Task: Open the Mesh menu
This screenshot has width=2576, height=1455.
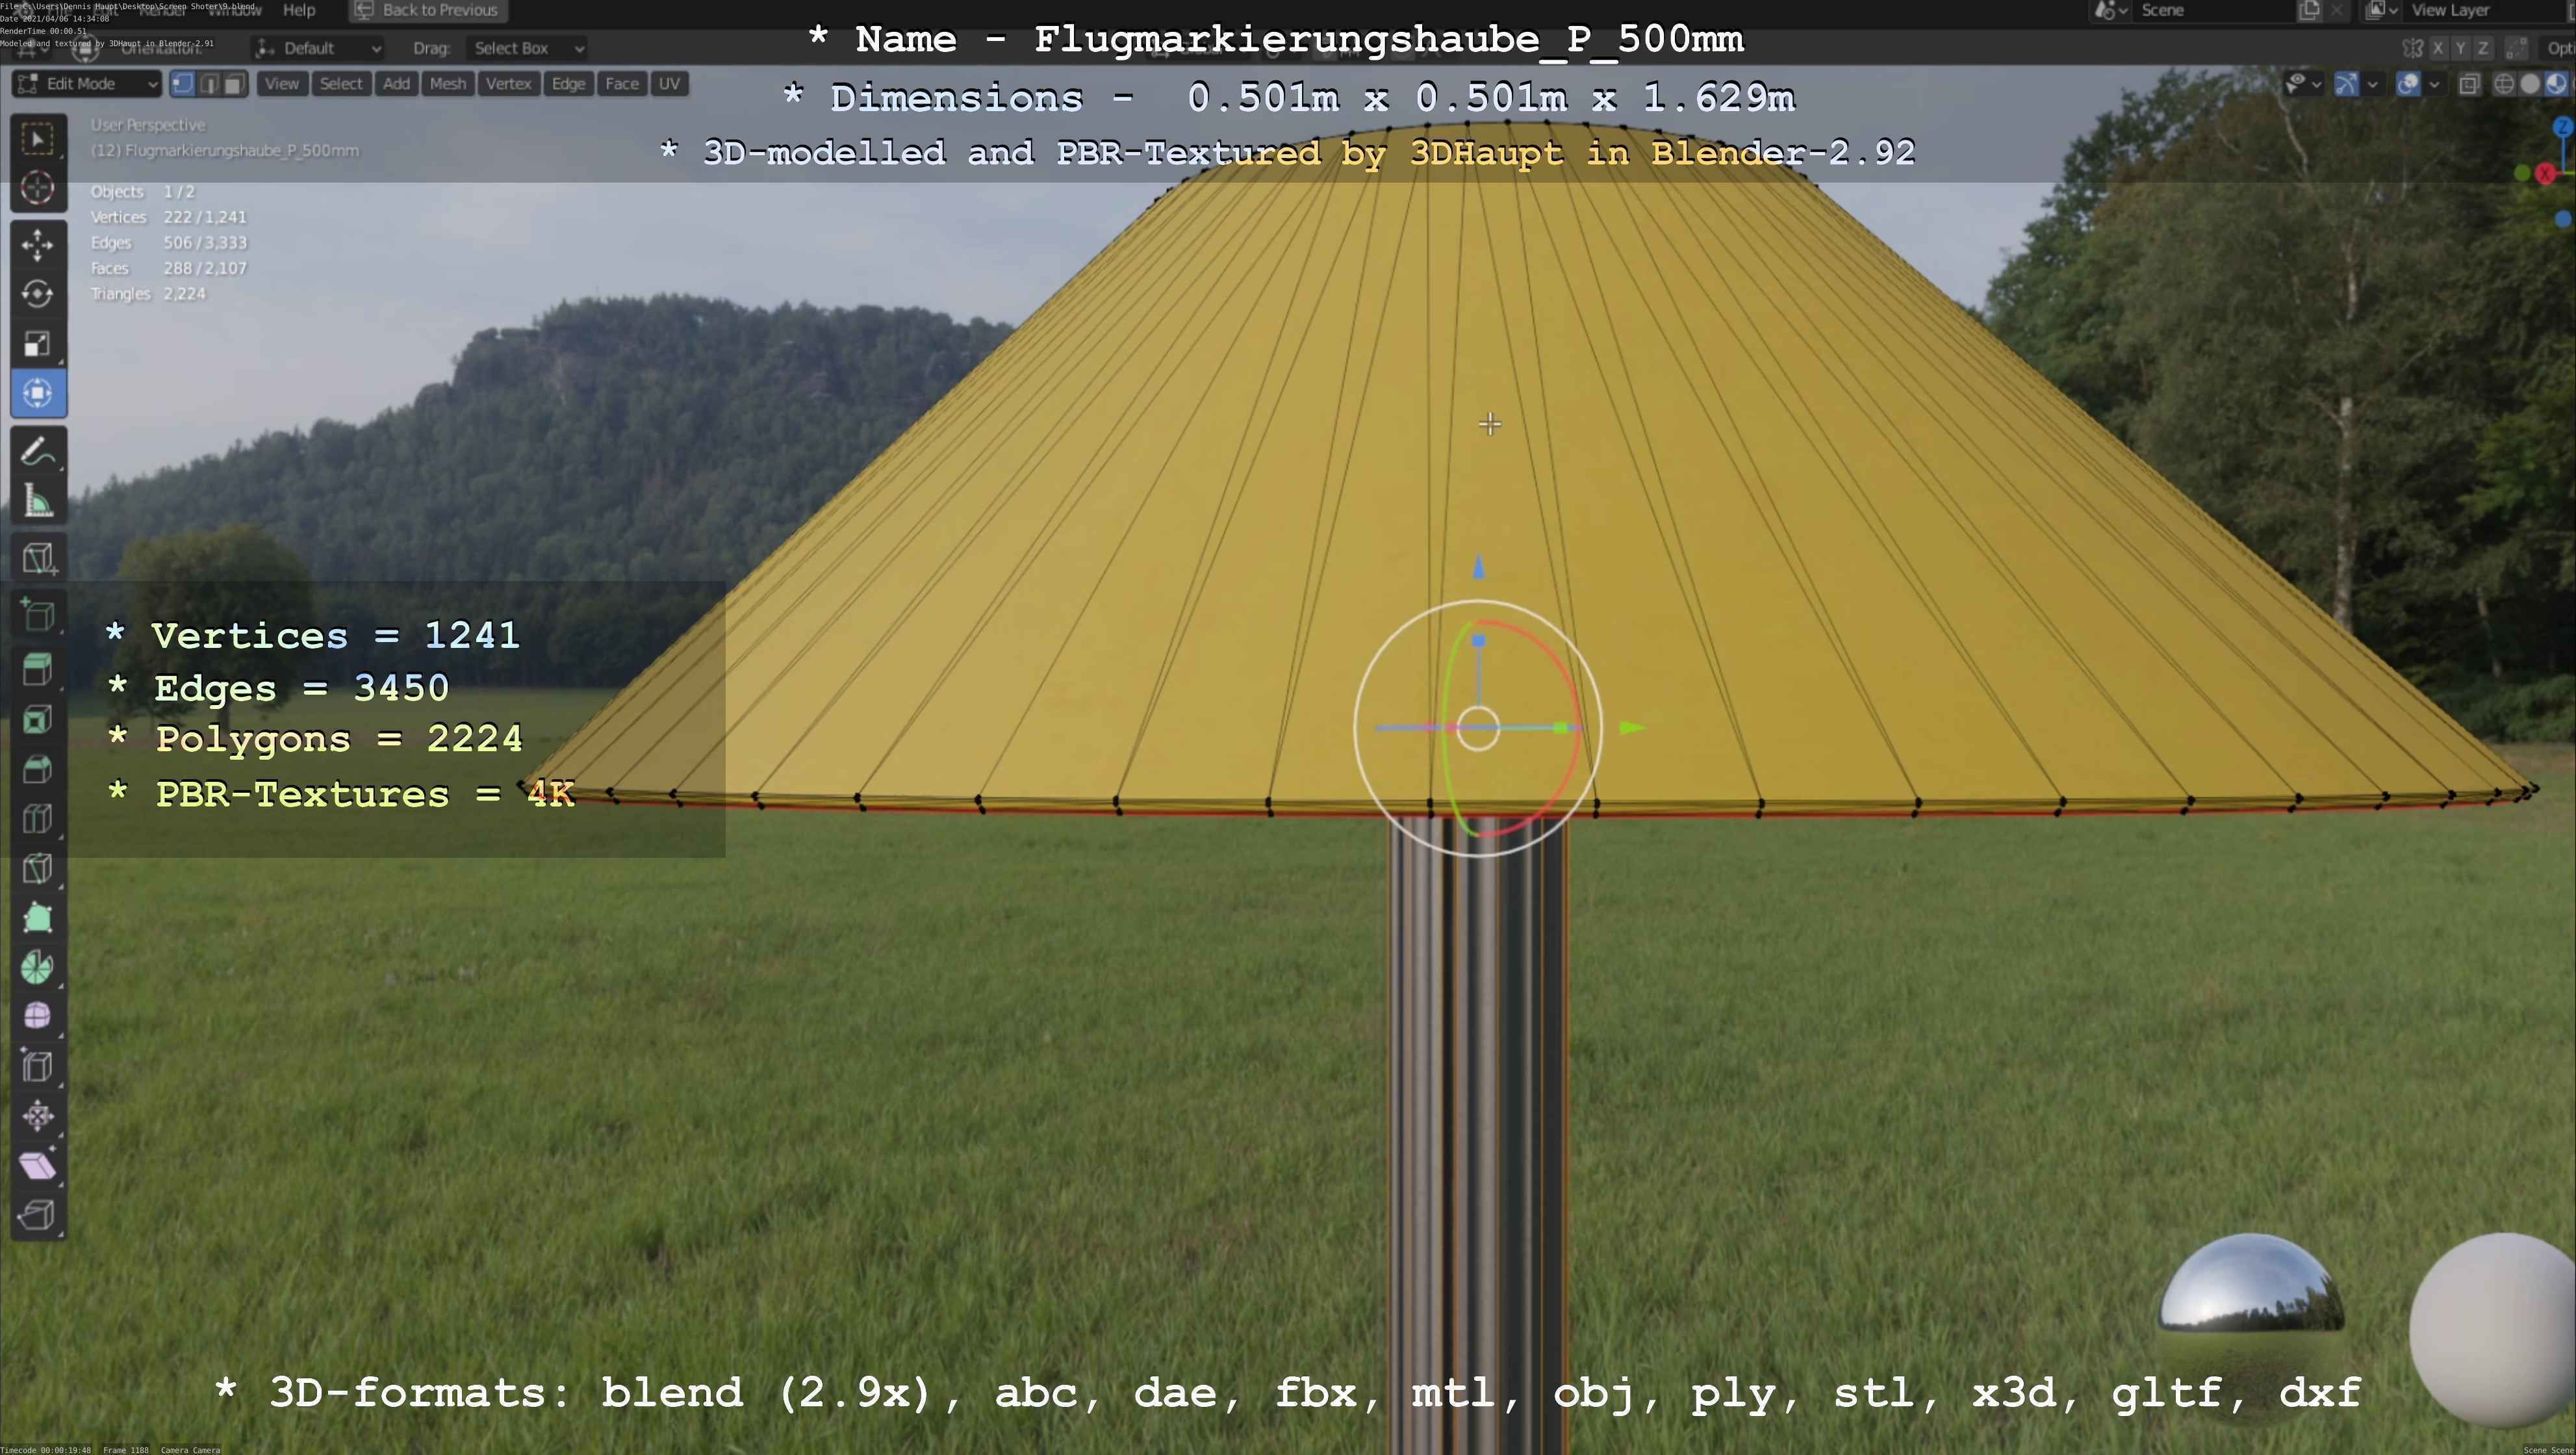Action: point(448,84)
